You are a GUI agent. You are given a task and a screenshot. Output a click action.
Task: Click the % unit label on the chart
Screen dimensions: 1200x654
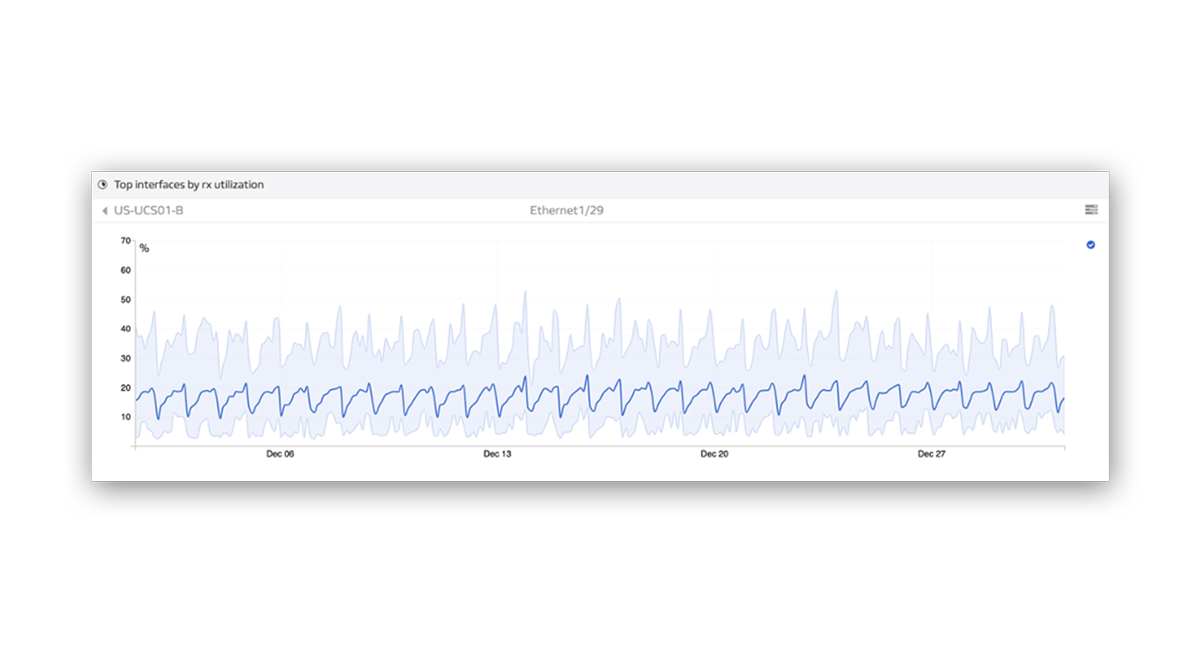click(144, 248)
